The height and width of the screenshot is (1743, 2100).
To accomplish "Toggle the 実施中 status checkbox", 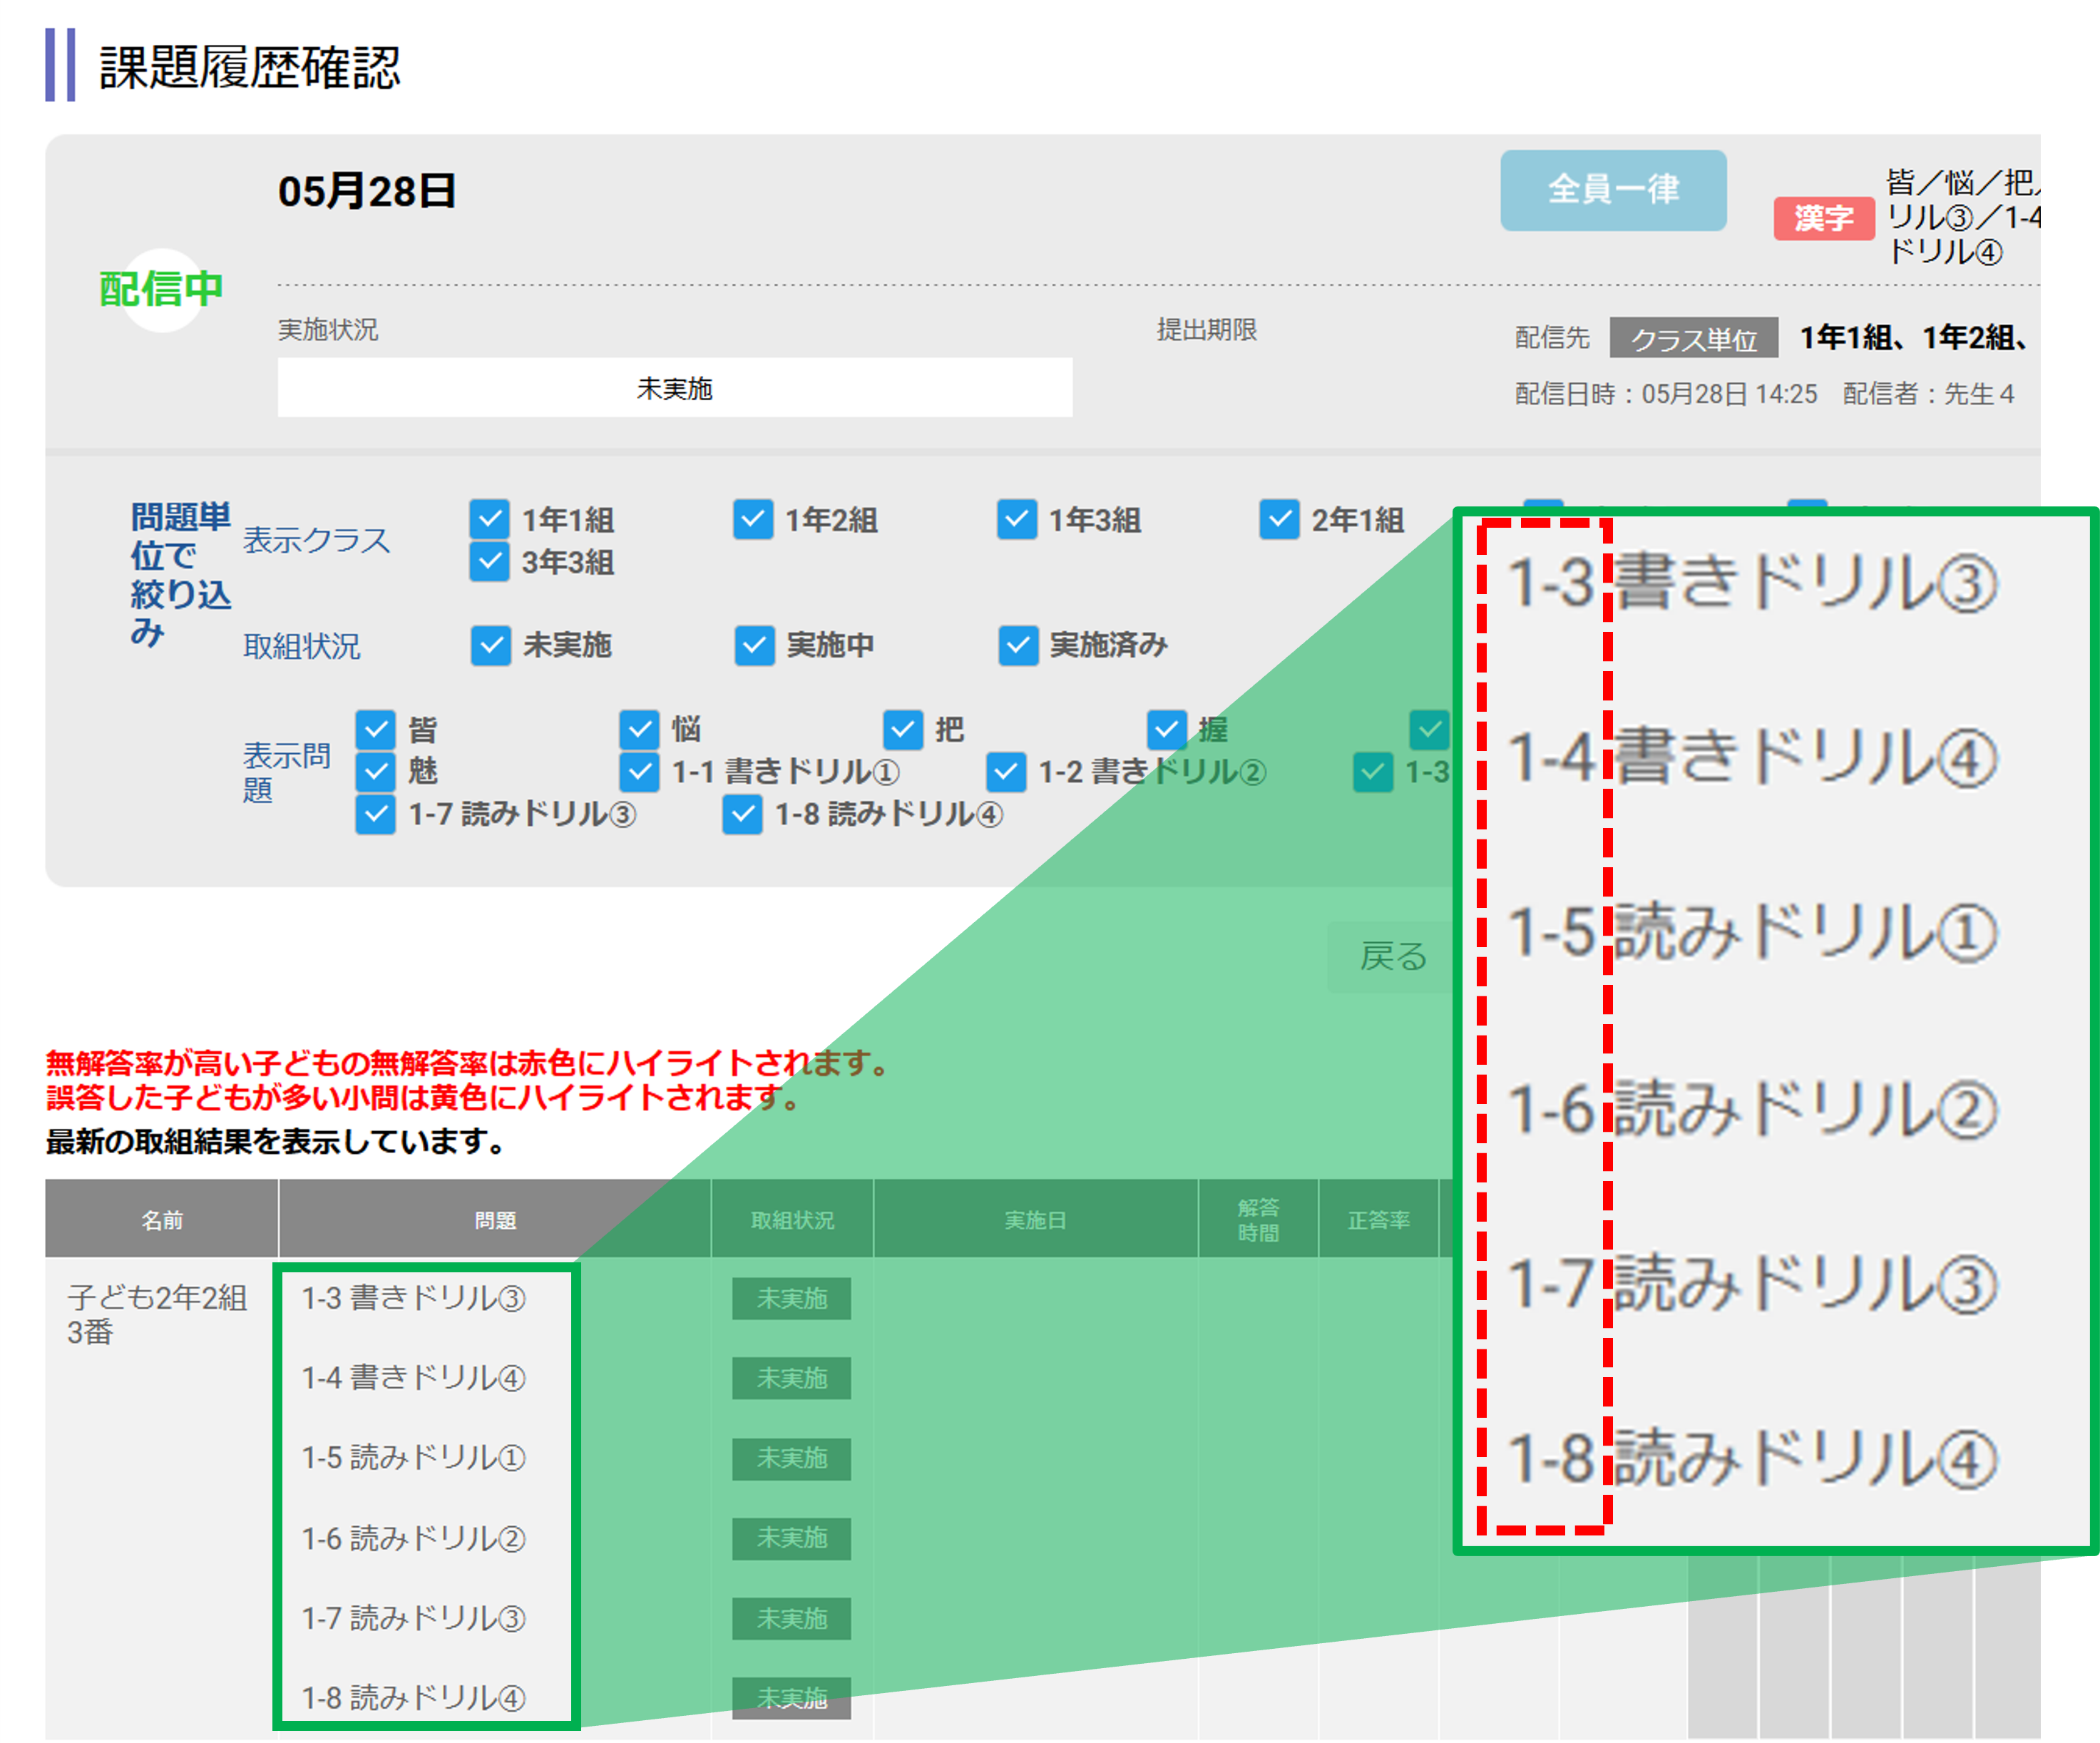I will tap(754, 646).
